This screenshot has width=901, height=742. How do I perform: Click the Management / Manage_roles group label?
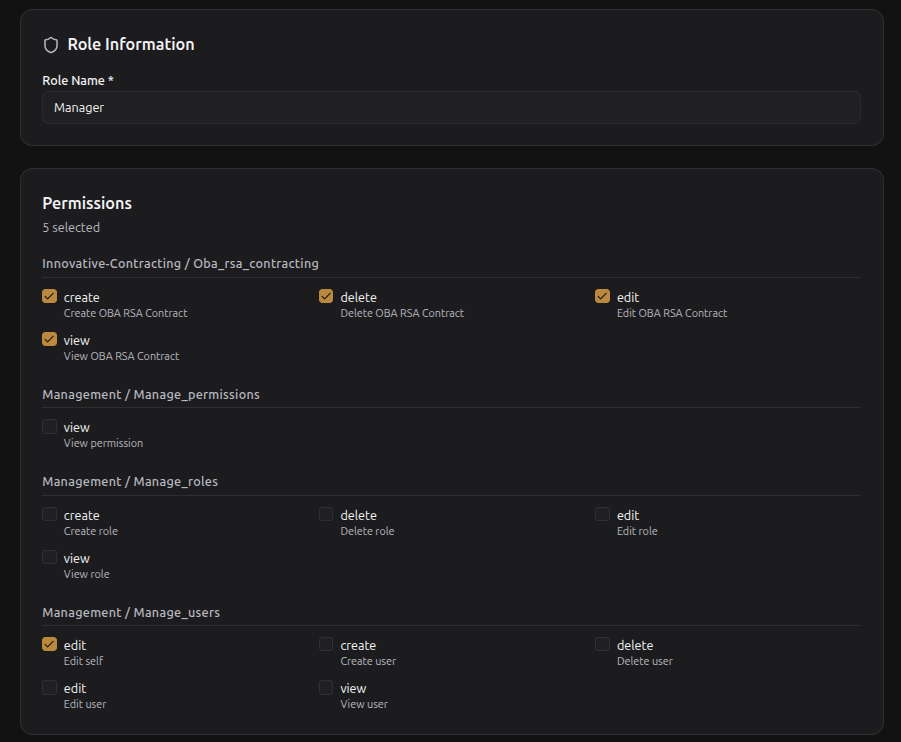pos(130,482)
